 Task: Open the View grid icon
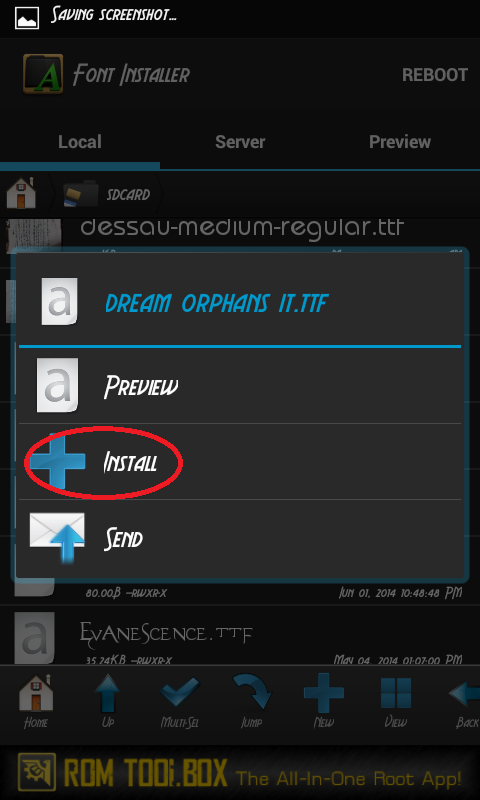pos(396,702)
